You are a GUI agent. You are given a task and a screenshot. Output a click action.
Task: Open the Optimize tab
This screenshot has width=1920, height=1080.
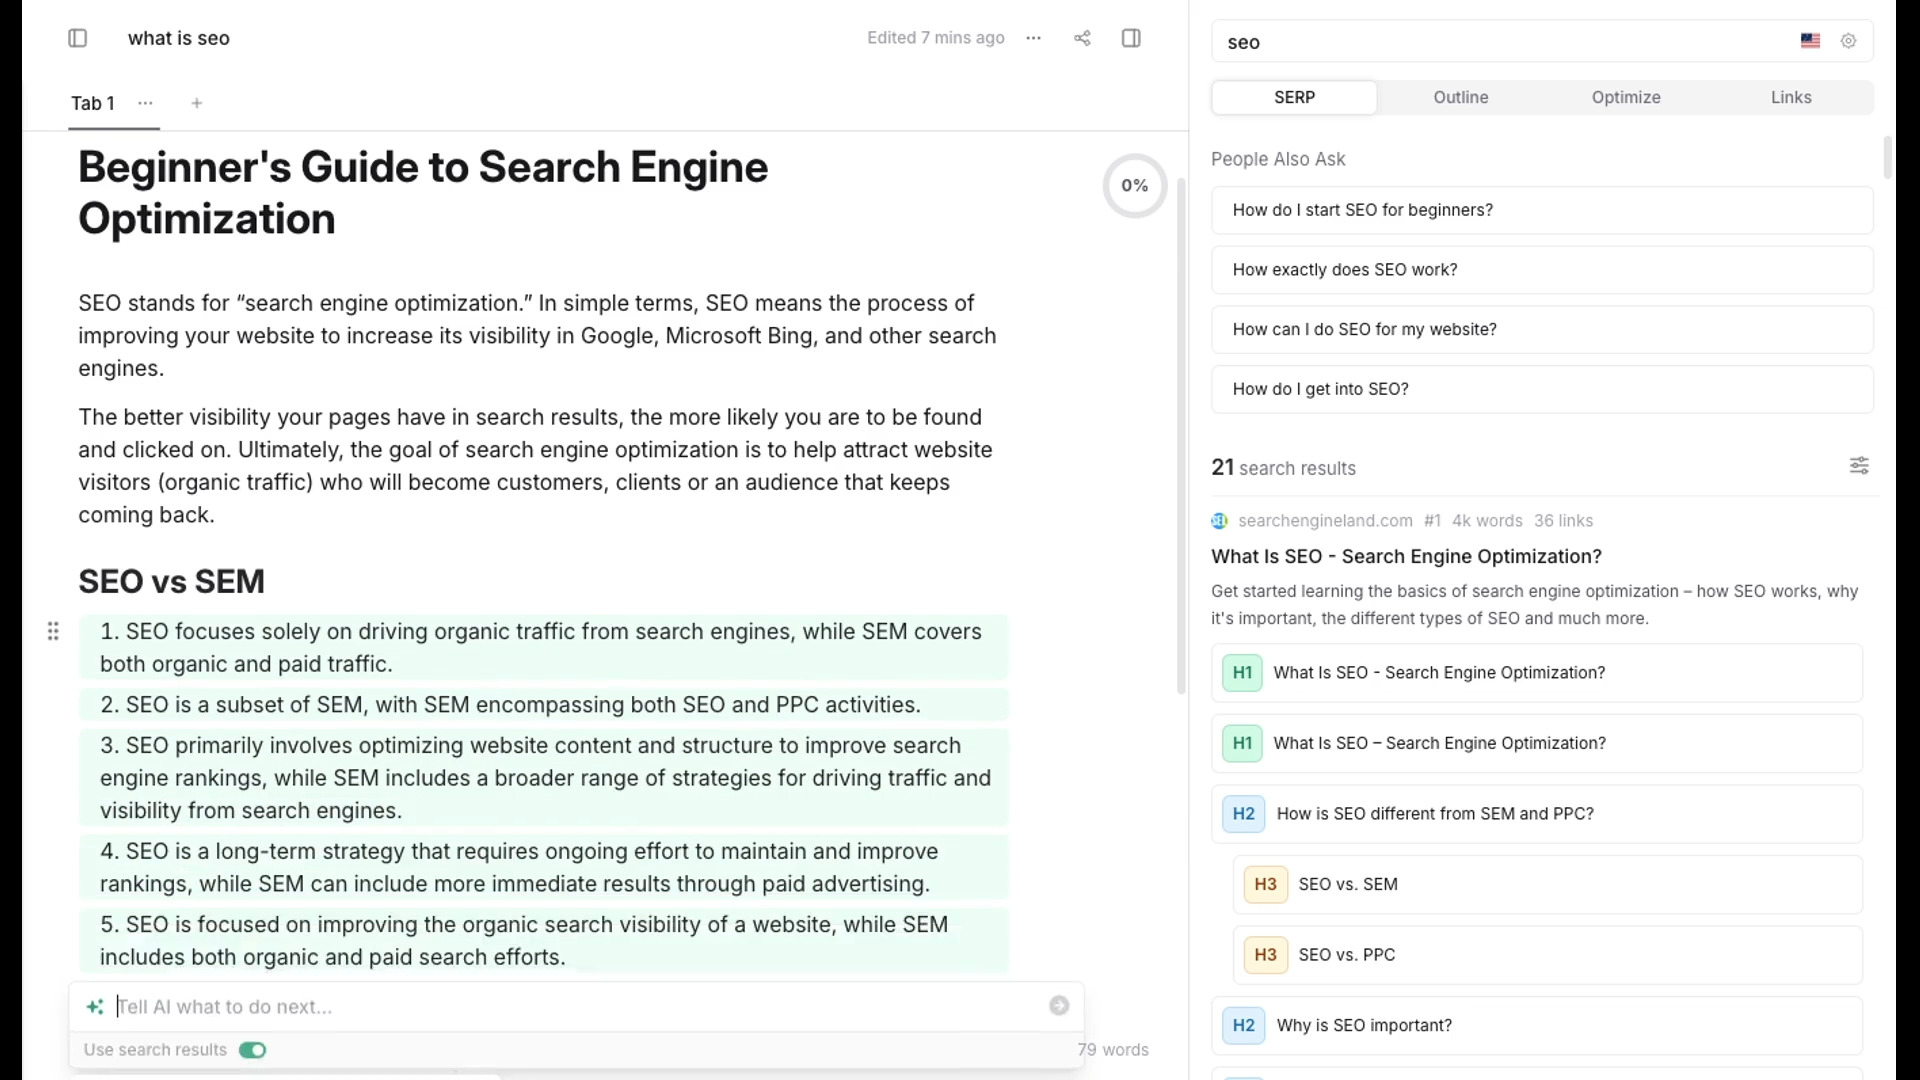[1626, 97]
